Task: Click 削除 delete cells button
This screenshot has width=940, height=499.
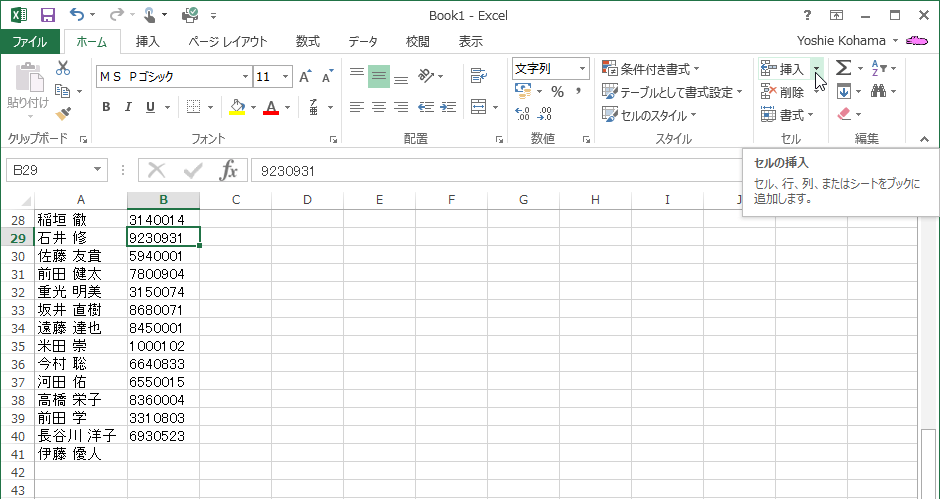Action: (783, 92)
